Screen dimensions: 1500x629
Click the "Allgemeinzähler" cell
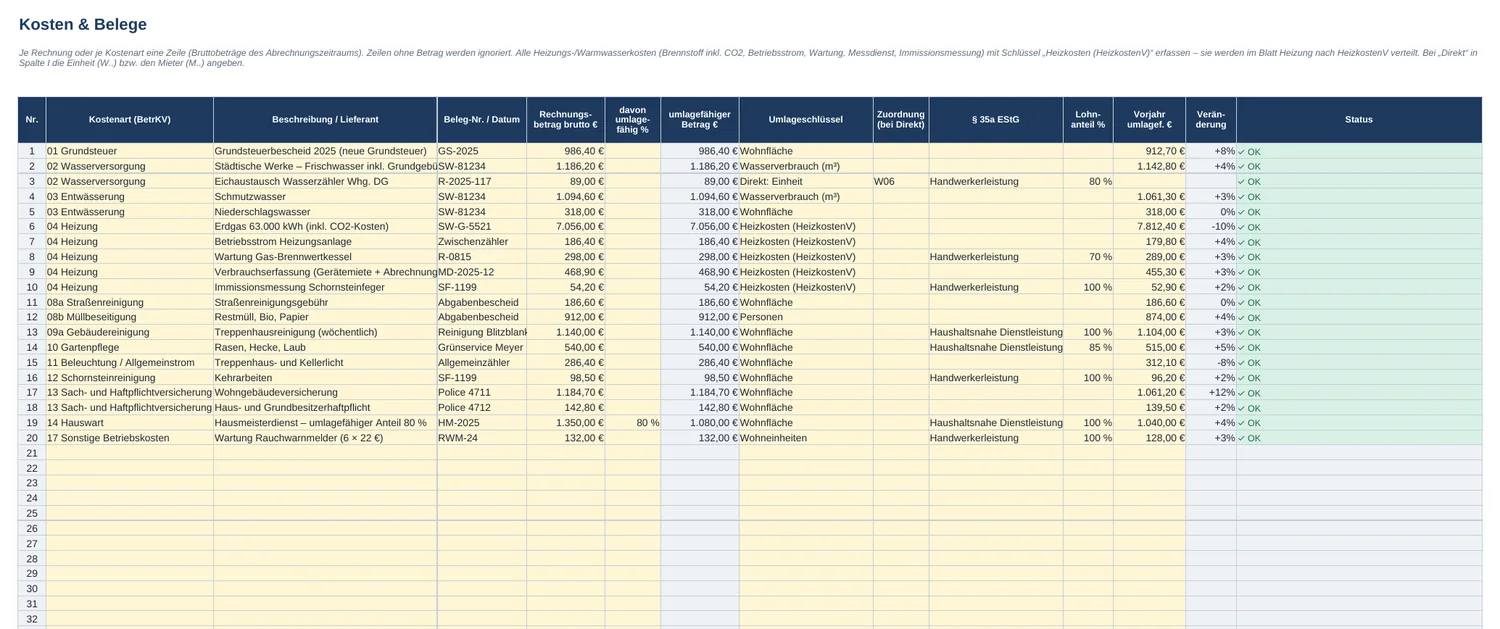point(482,362)
